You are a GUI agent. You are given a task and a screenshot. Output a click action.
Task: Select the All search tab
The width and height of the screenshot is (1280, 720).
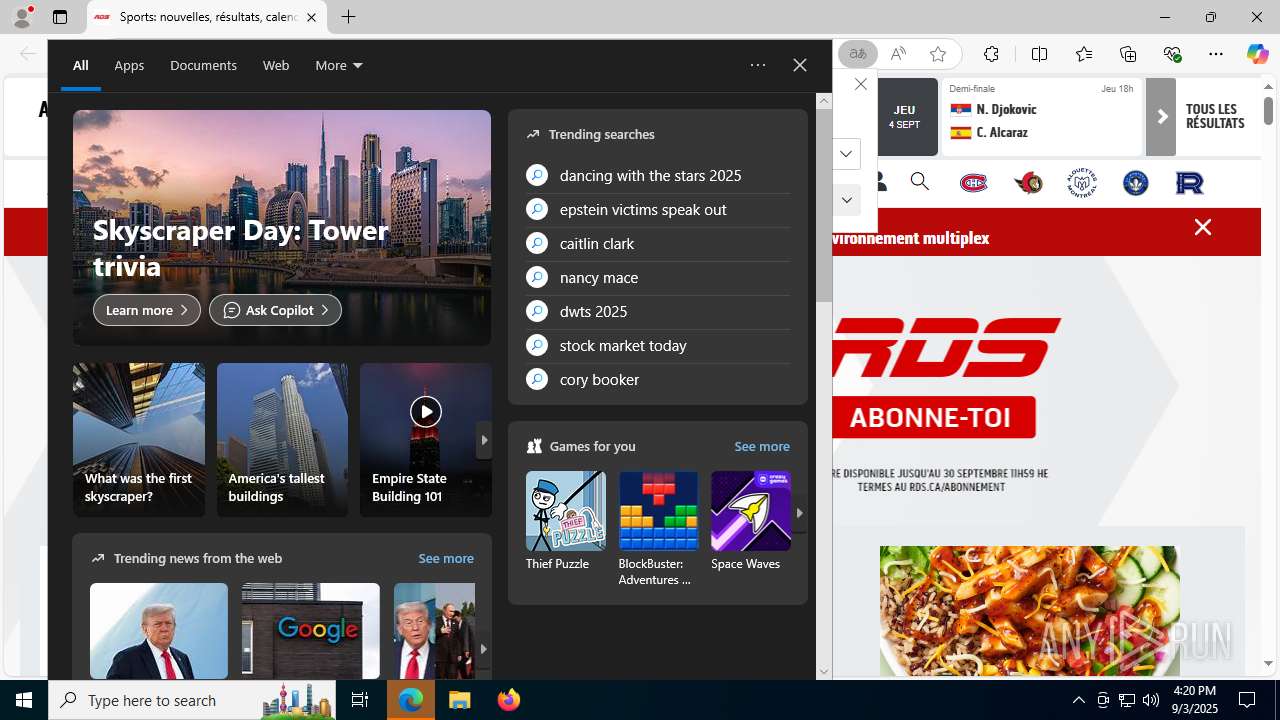pos(80,65)
